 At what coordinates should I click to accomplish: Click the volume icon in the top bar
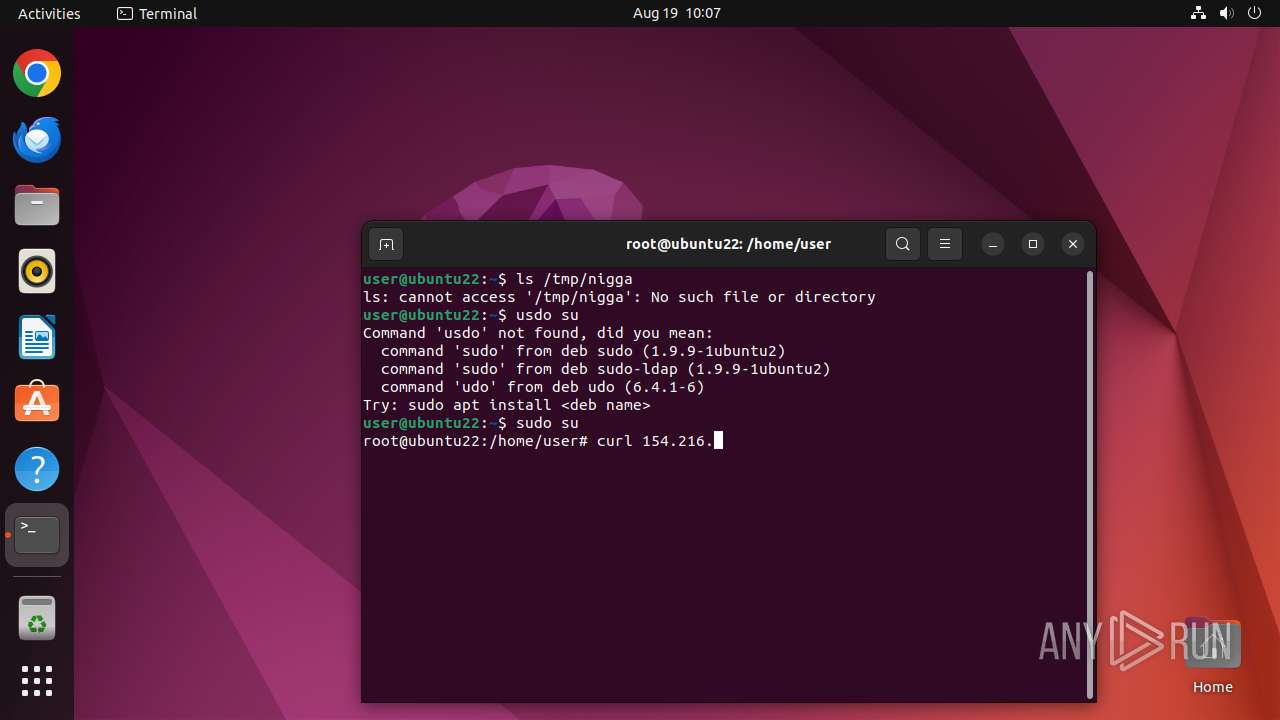coord(1227,13)
